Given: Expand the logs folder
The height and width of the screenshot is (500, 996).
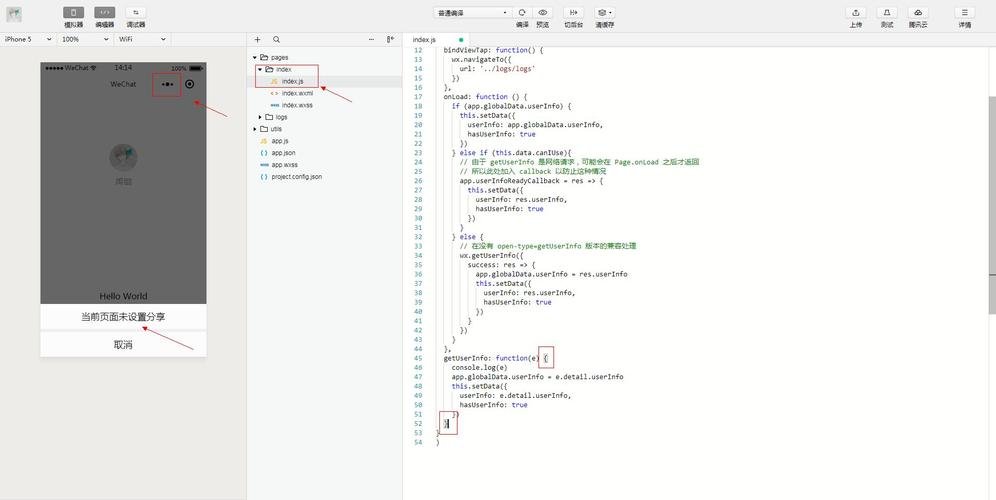Looking at the screenshot, I should tap(260, 118).
